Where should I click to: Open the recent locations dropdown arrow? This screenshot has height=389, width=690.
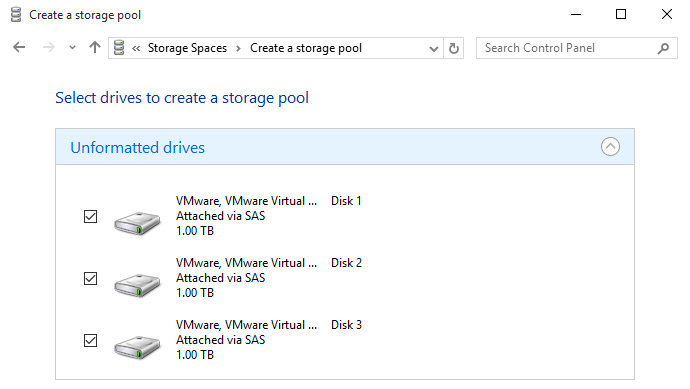(72, 48)
